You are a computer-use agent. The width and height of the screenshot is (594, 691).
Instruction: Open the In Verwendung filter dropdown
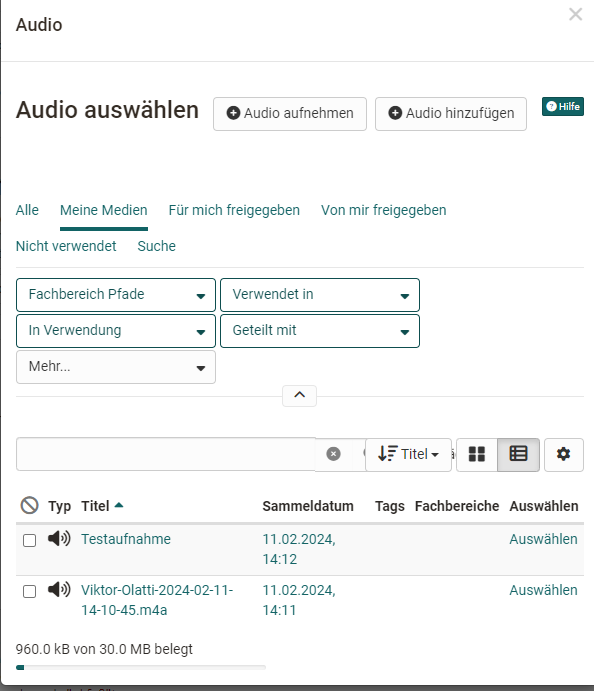[x=116, y=331]
